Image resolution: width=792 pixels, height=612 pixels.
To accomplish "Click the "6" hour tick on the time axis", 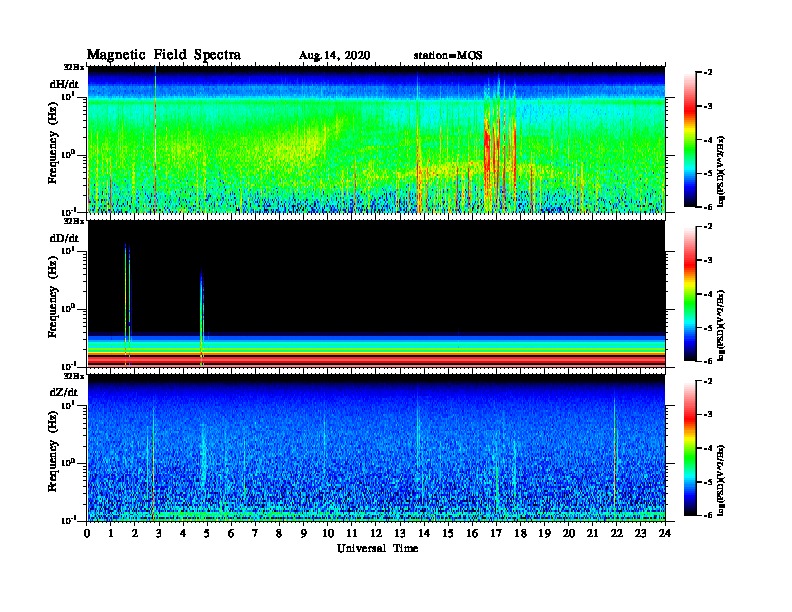I will coord(231,534).
